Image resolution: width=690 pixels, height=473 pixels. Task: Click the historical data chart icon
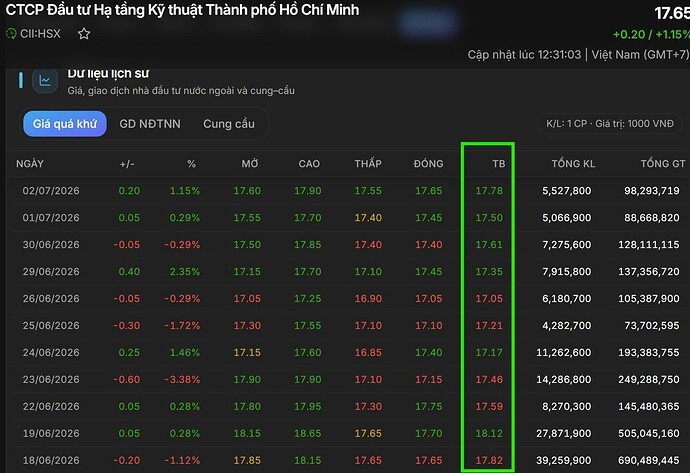coord(45,81)
